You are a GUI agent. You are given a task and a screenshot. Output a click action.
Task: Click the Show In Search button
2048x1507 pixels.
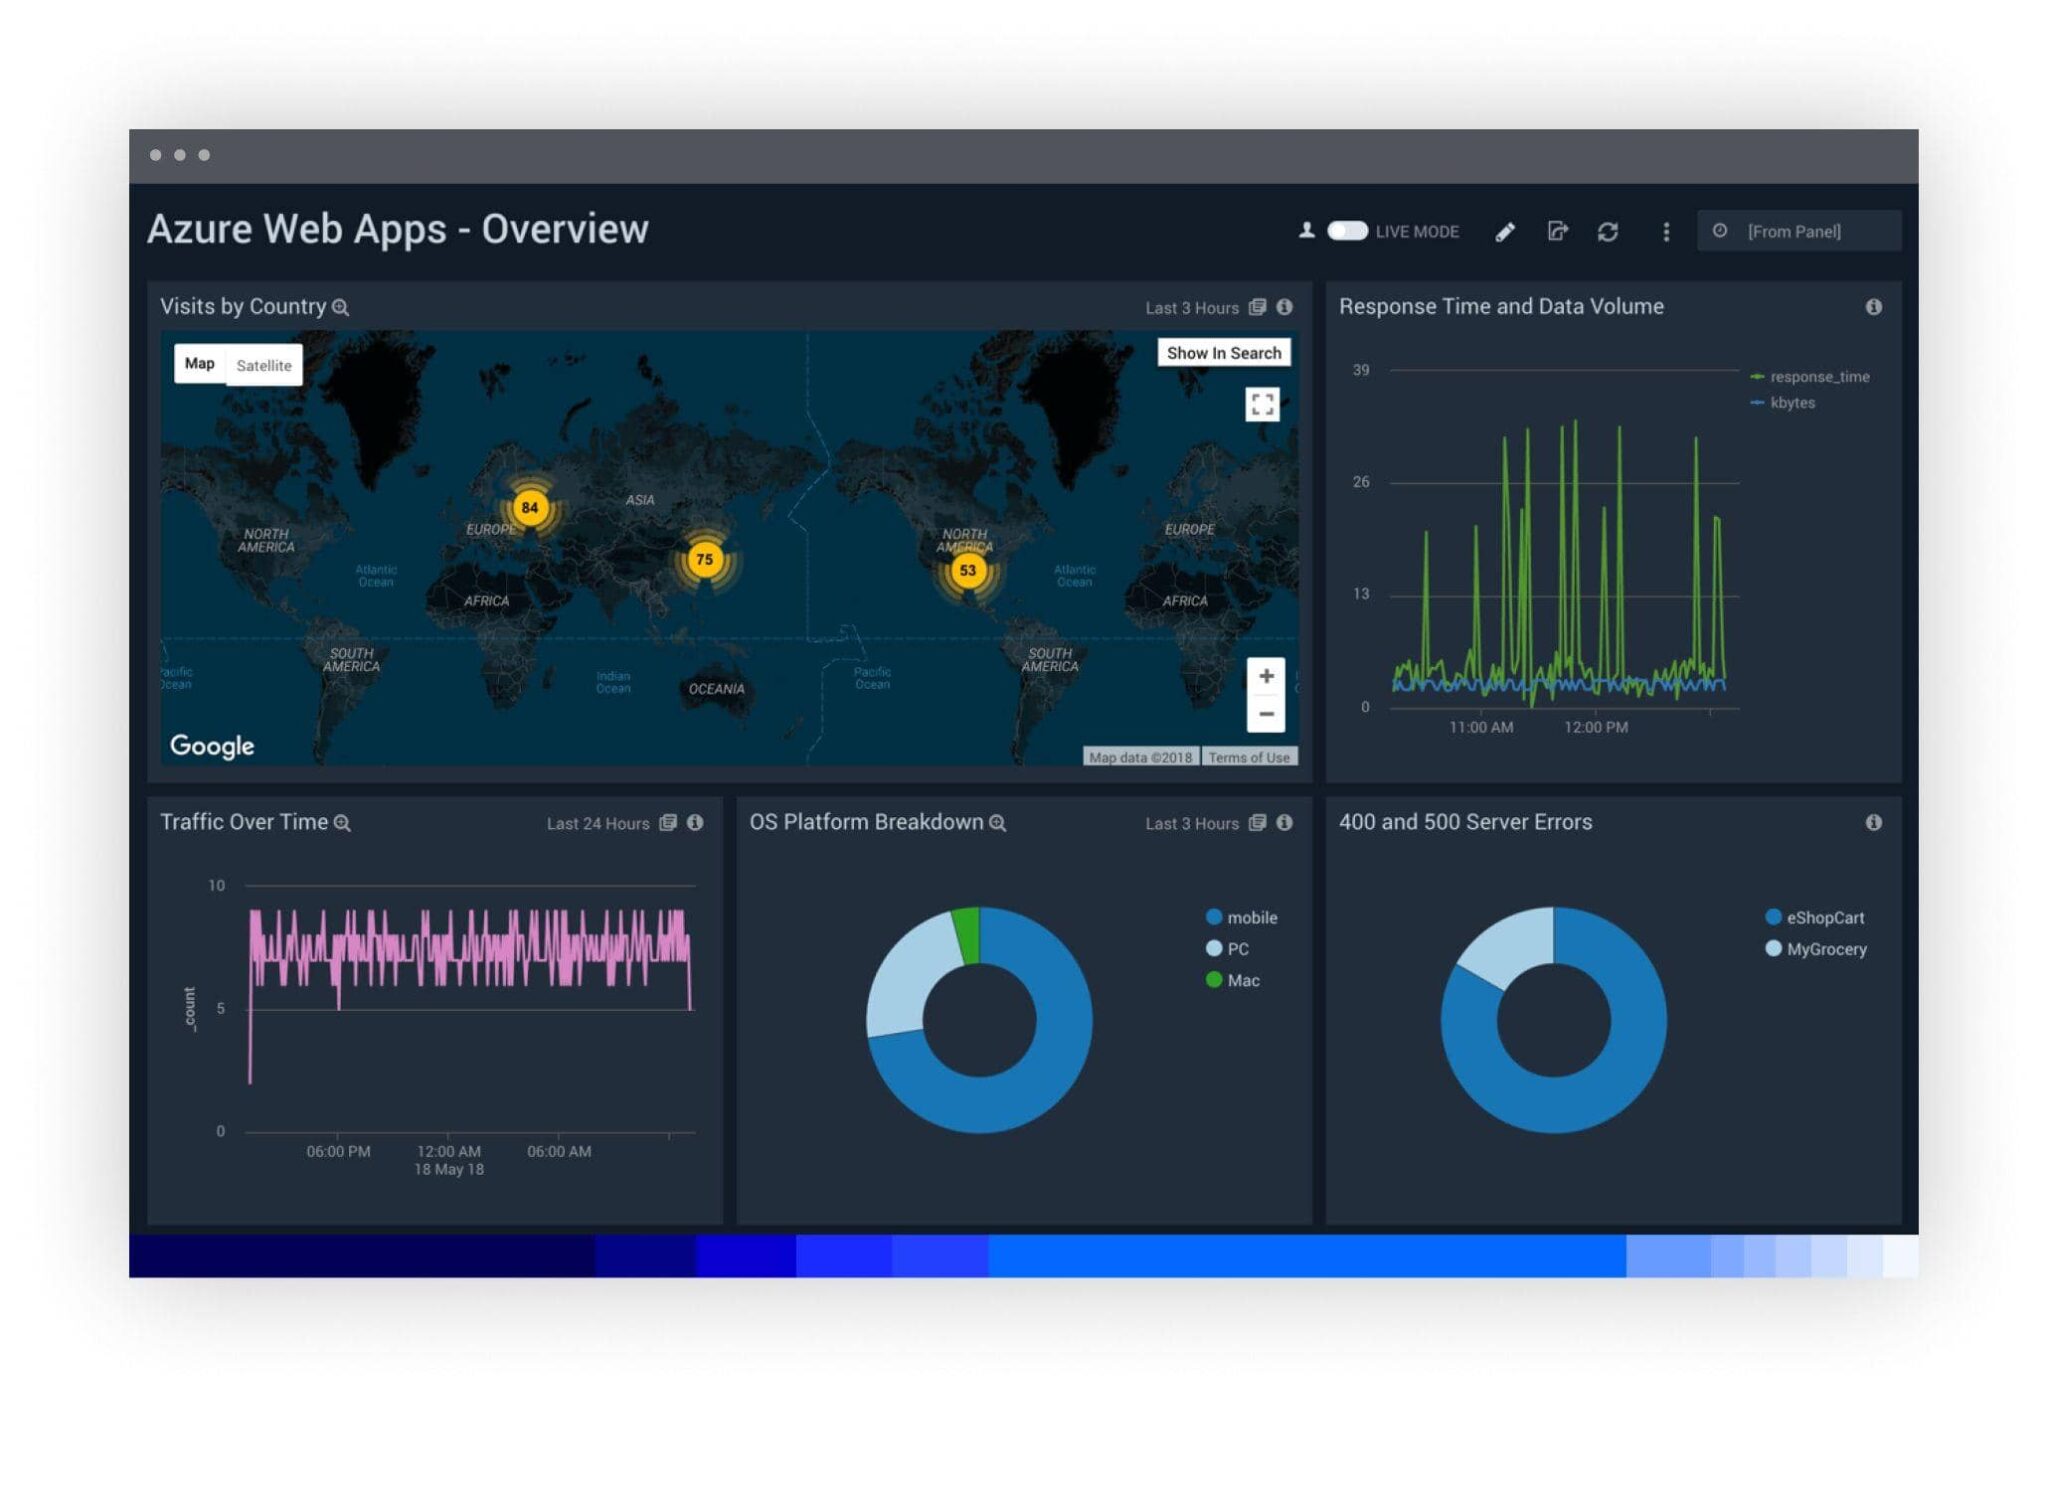[1224, 352]
